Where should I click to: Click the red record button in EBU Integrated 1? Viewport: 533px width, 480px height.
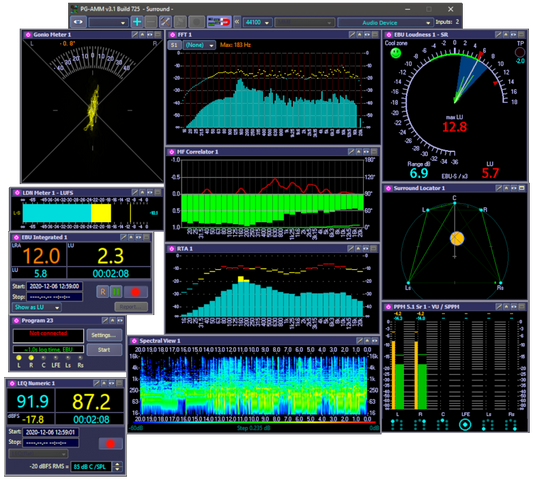click(136, 292)
